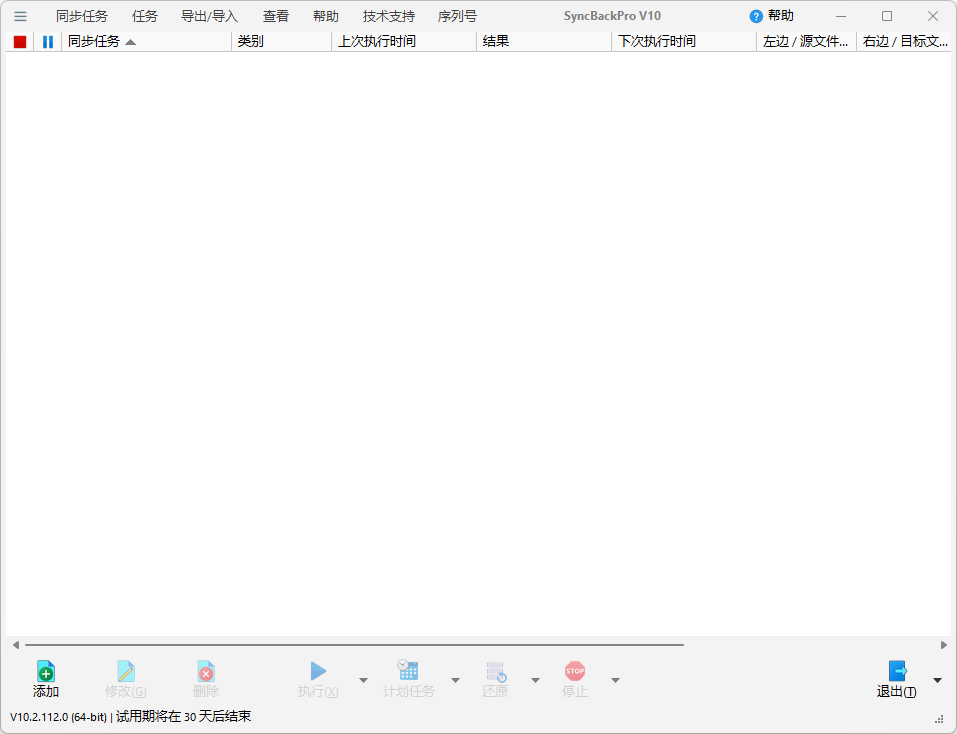Minimize the SyncBackPro window
The height and width of the screenshot is (734, 957).
tap(841, 16)
